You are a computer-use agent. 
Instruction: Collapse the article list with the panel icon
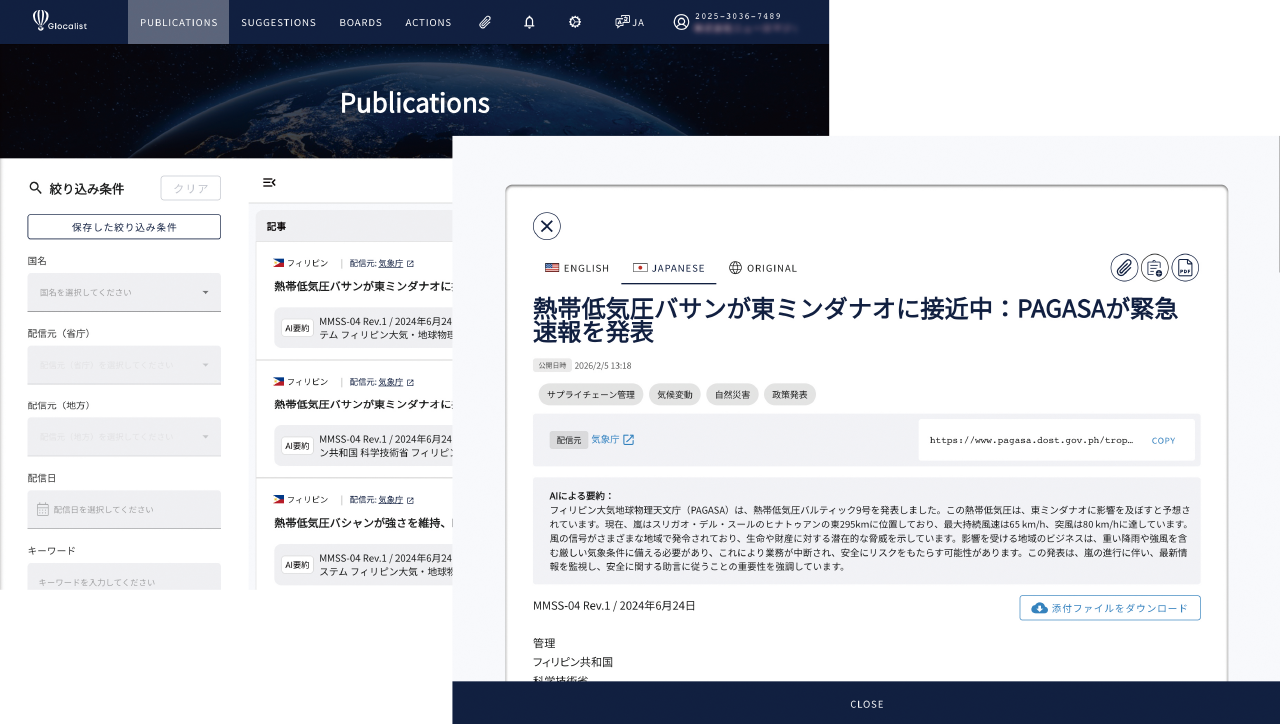click(268, 182)
